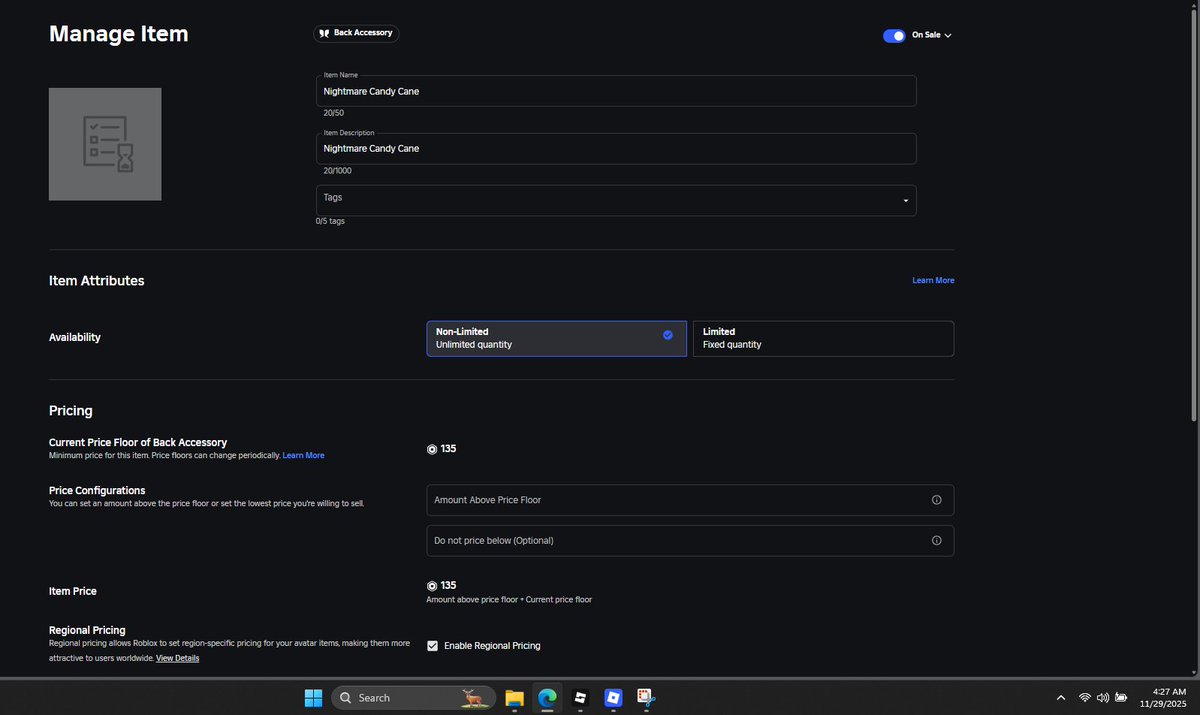Edit the Item Name field
The width and height of the screenshot is (1200, 715).
pos(616,91)
